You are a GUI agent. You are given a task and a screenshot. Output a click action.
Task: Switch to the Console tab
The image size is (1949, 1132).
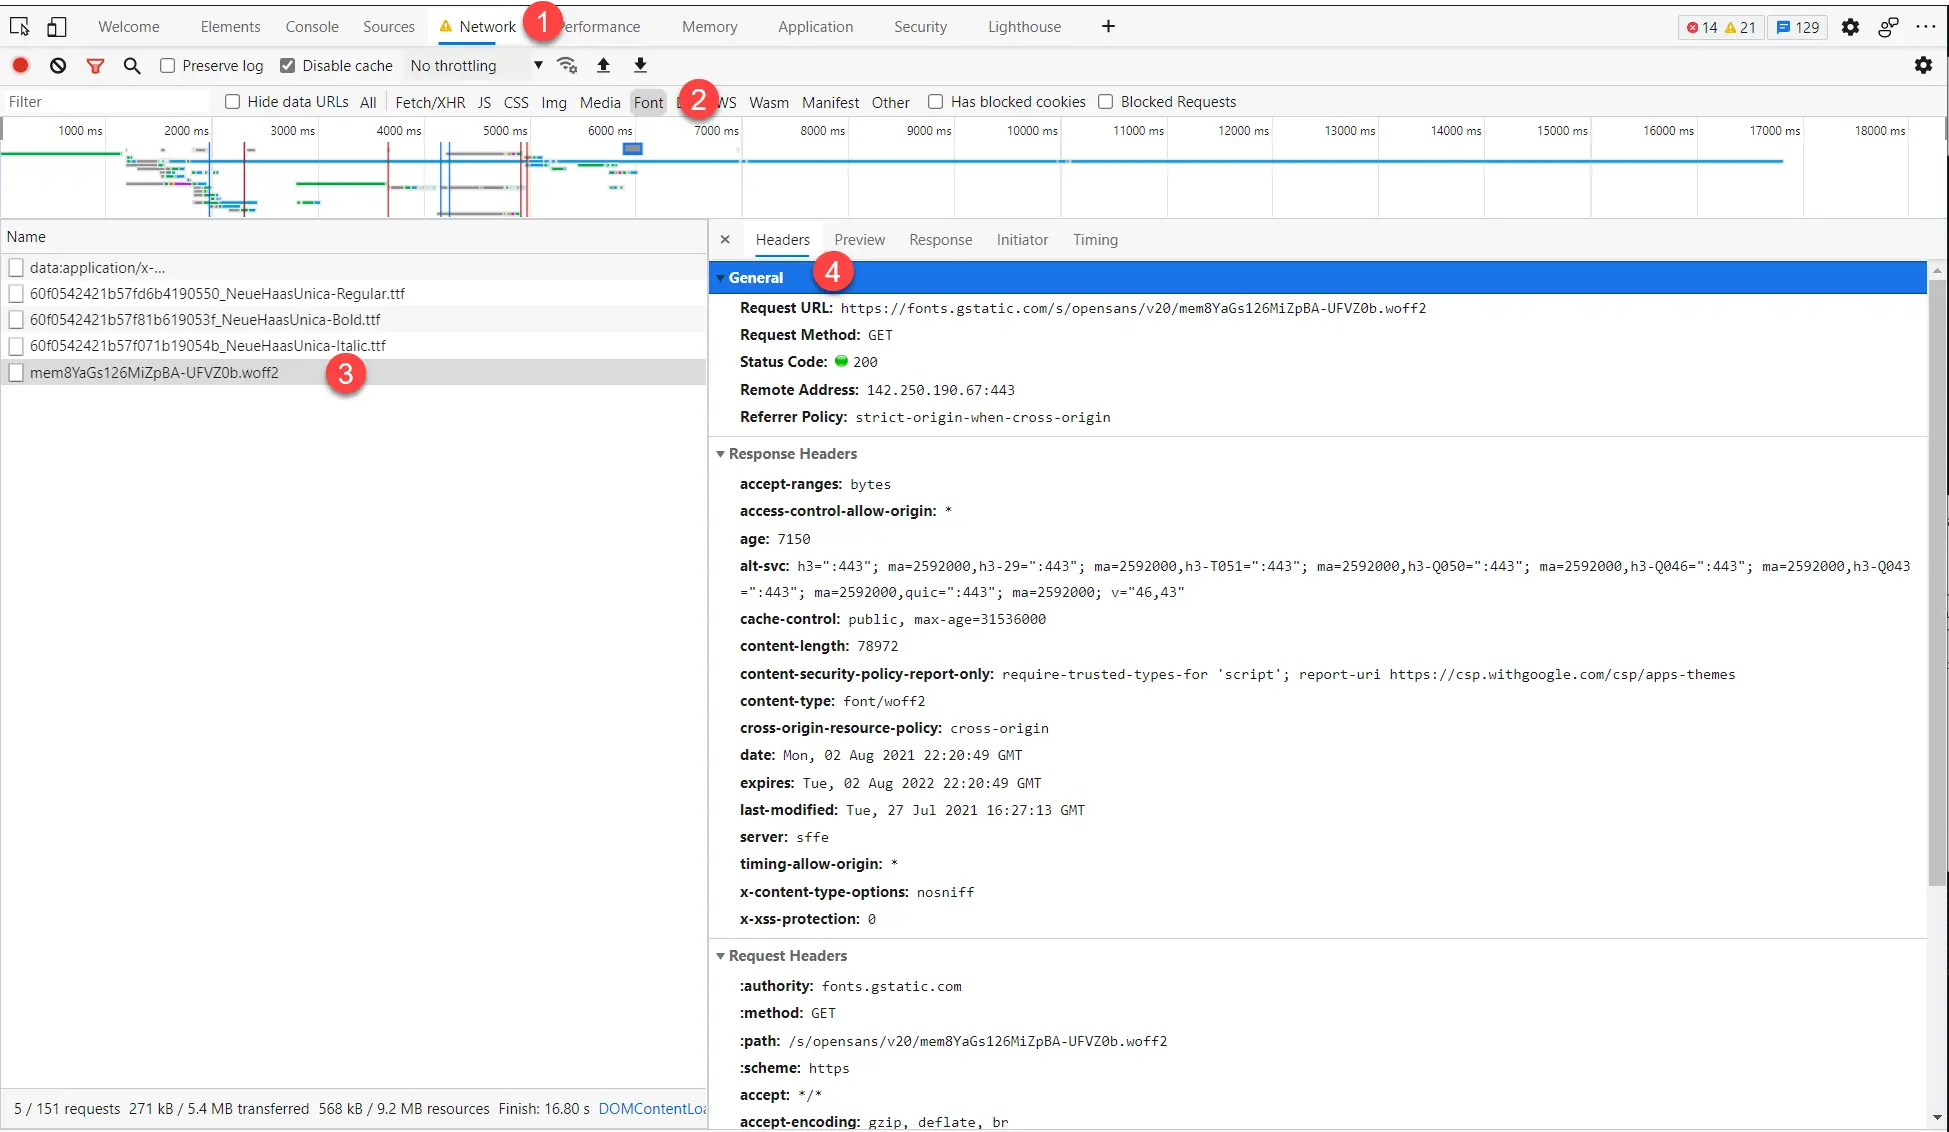click(x=312, y=27)
